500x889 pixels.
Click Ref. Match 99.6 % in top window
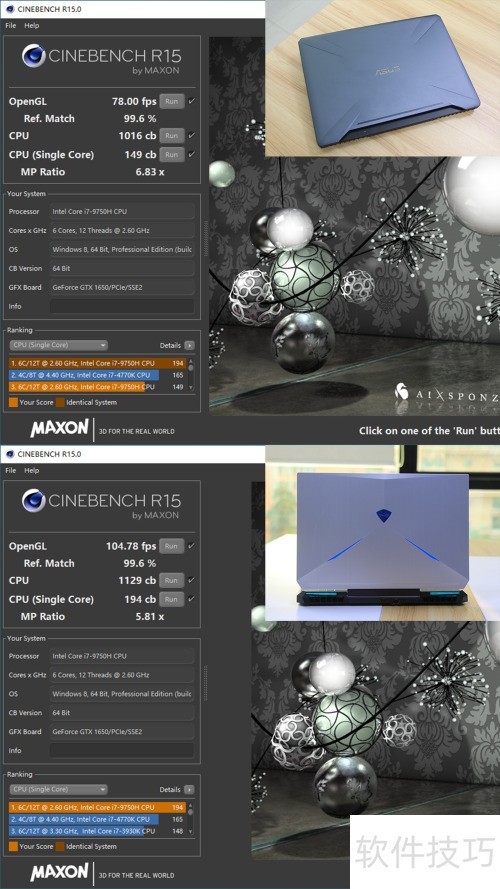pos(140,118)
